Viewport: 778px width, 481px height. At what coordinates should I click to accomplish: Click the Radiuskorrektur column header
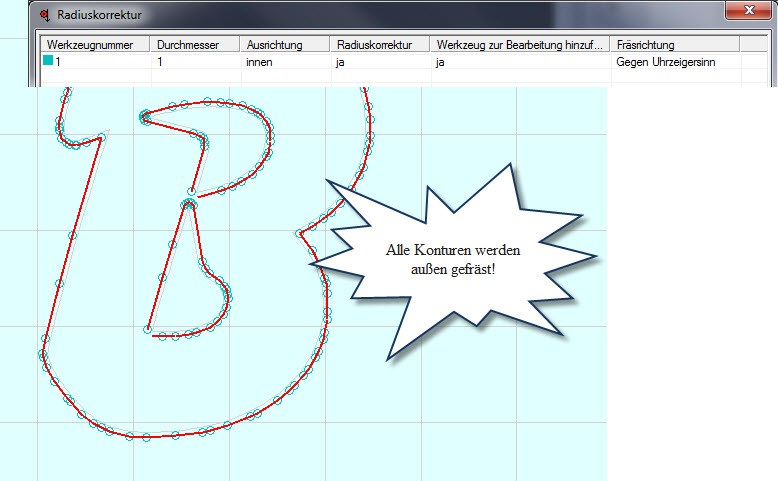(x=380, y=45)
